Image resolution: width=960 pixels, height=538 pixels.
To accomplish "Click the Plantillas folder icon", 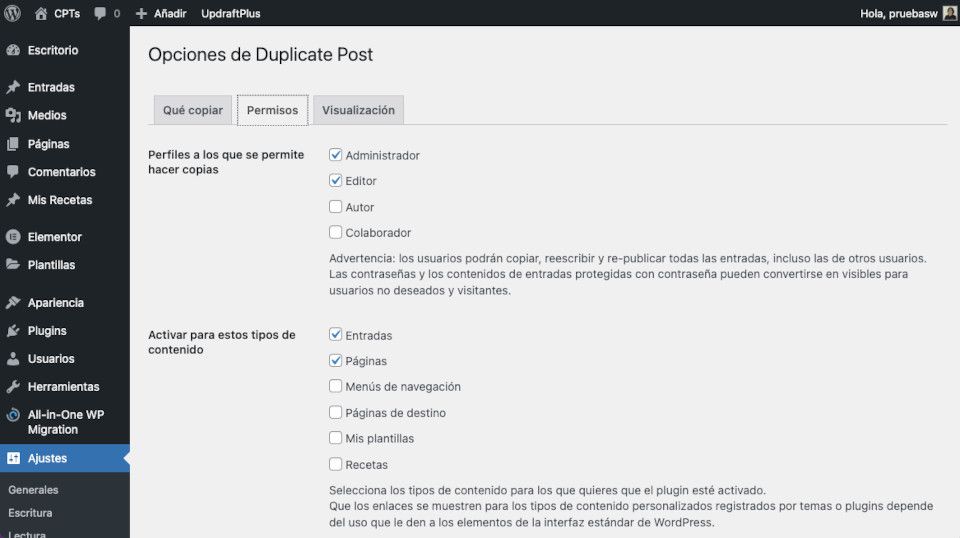I will click(13, 264).
